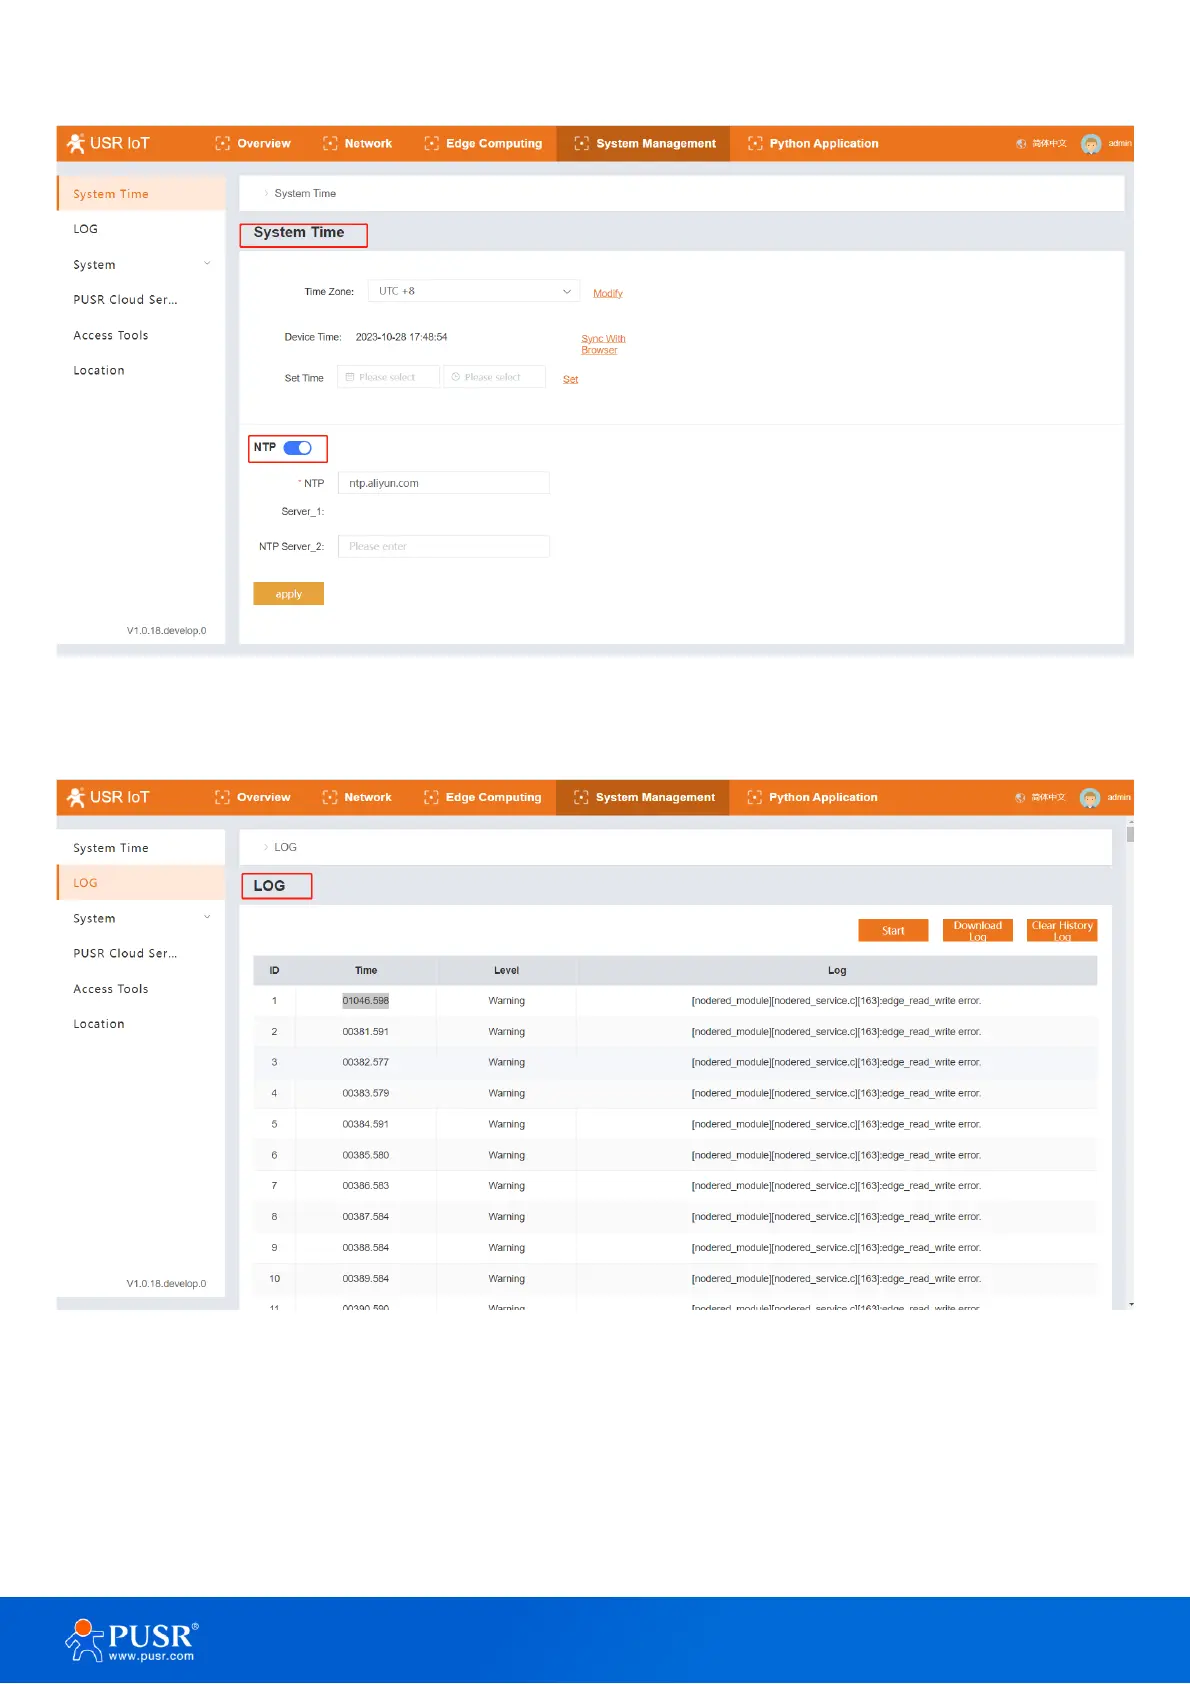Click the calendar icon in the Set Time date field
Viewport: 1190px width, 1684px height.
tap(350, 377)
